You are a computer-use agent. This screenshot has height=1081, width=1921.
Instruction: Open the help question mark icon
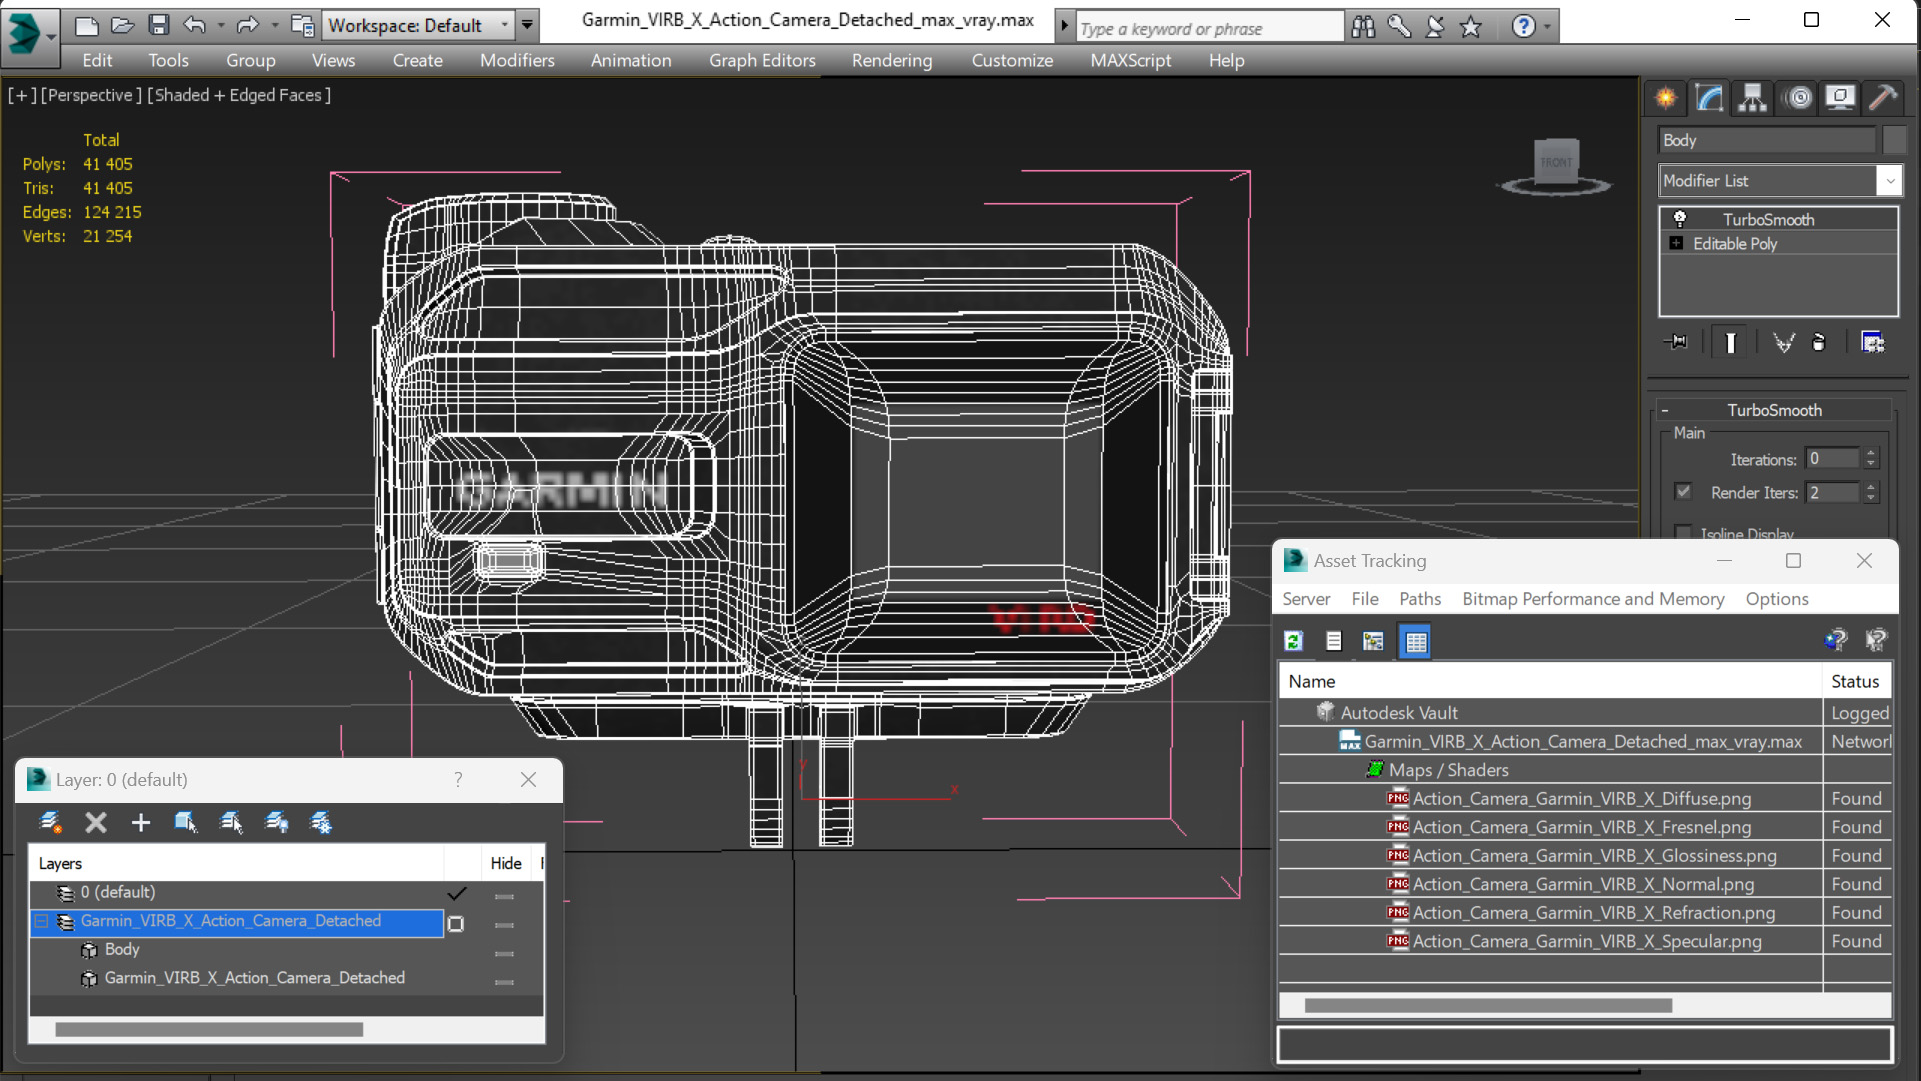pos(1522,27)
